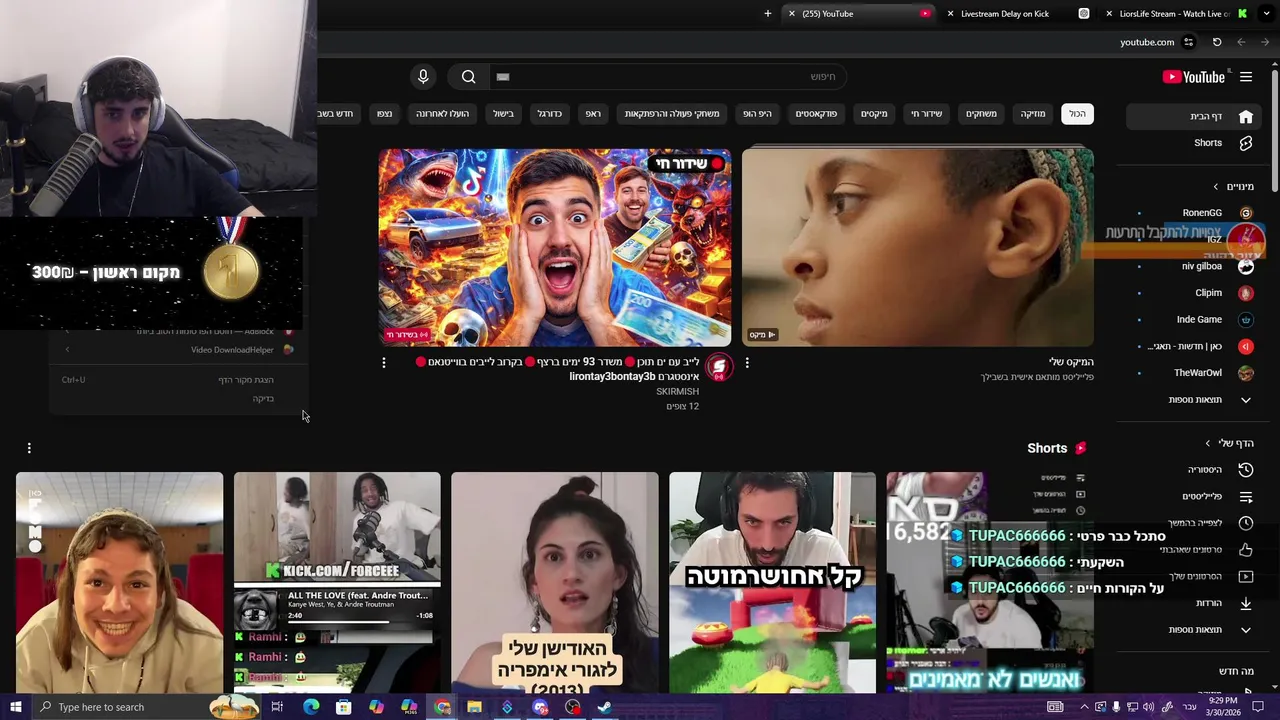The image size is (1280, 720).
Task: Open niv gilboa subscription channel
Action: (1196, 266)
